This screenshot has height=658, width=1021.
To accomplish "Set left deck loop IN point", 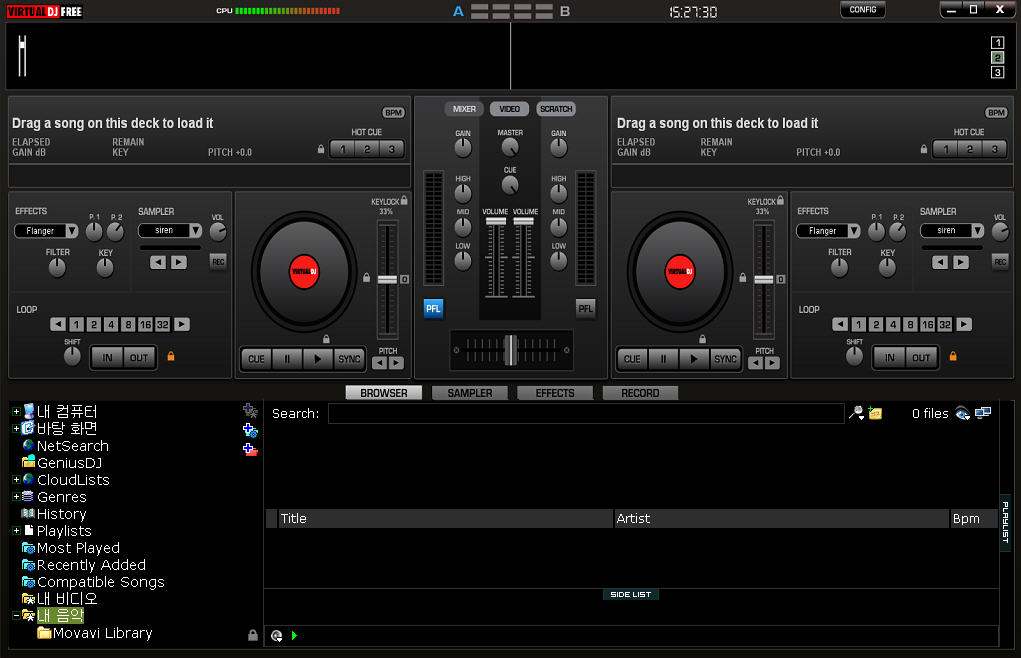I will (x=107, y=357).
